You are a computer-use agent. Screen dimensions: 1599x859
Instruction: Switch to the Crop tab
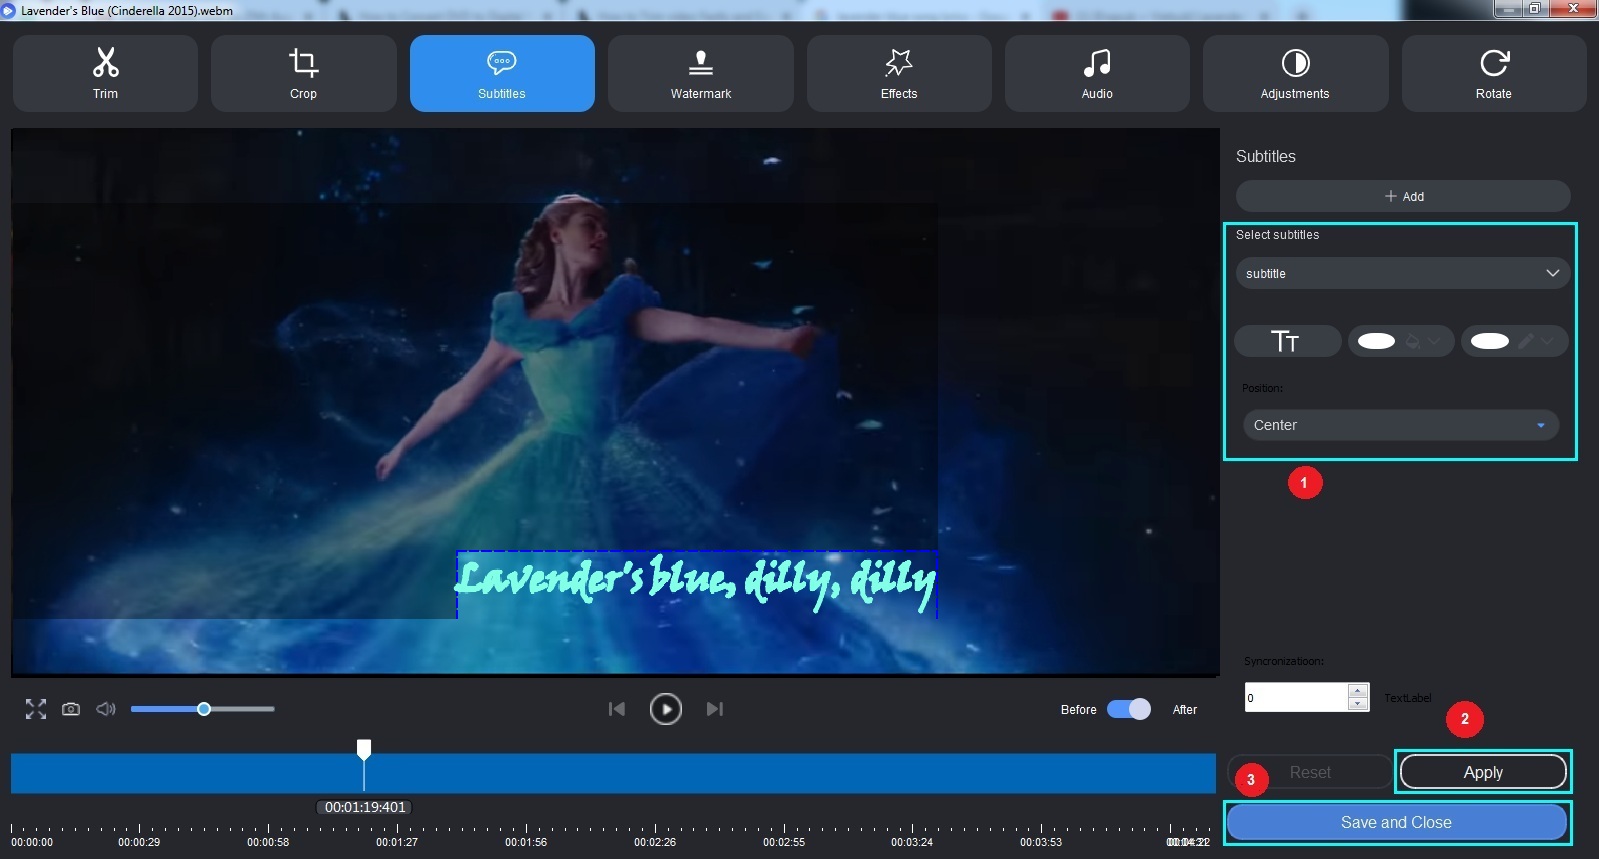coord(303,73)
